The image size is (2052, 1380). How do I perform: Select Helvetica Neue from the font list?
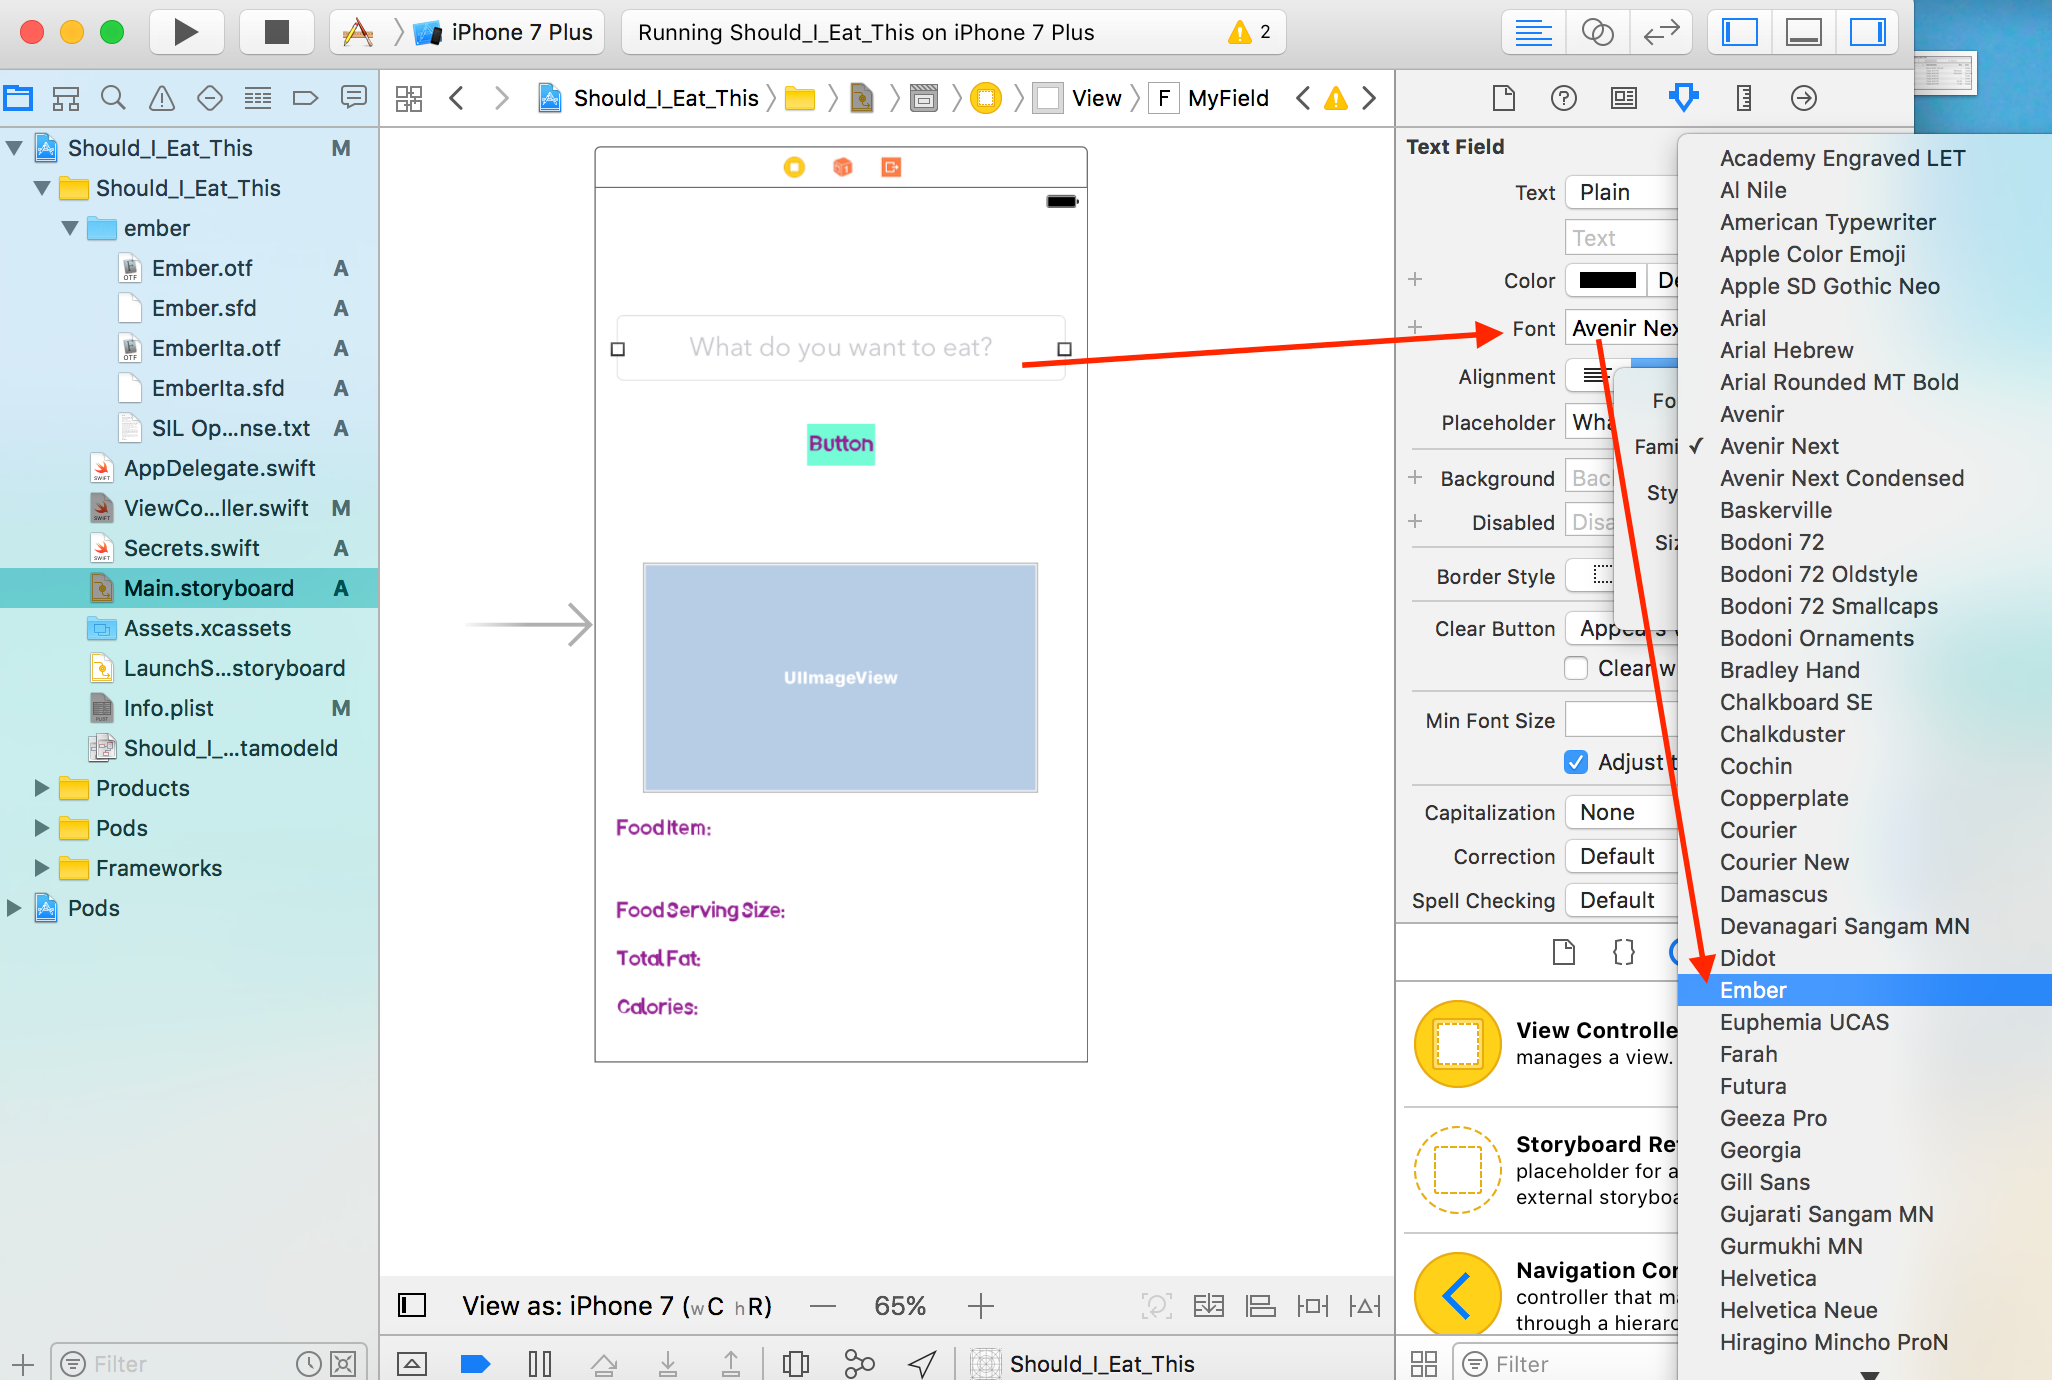click(1798, 1310)
